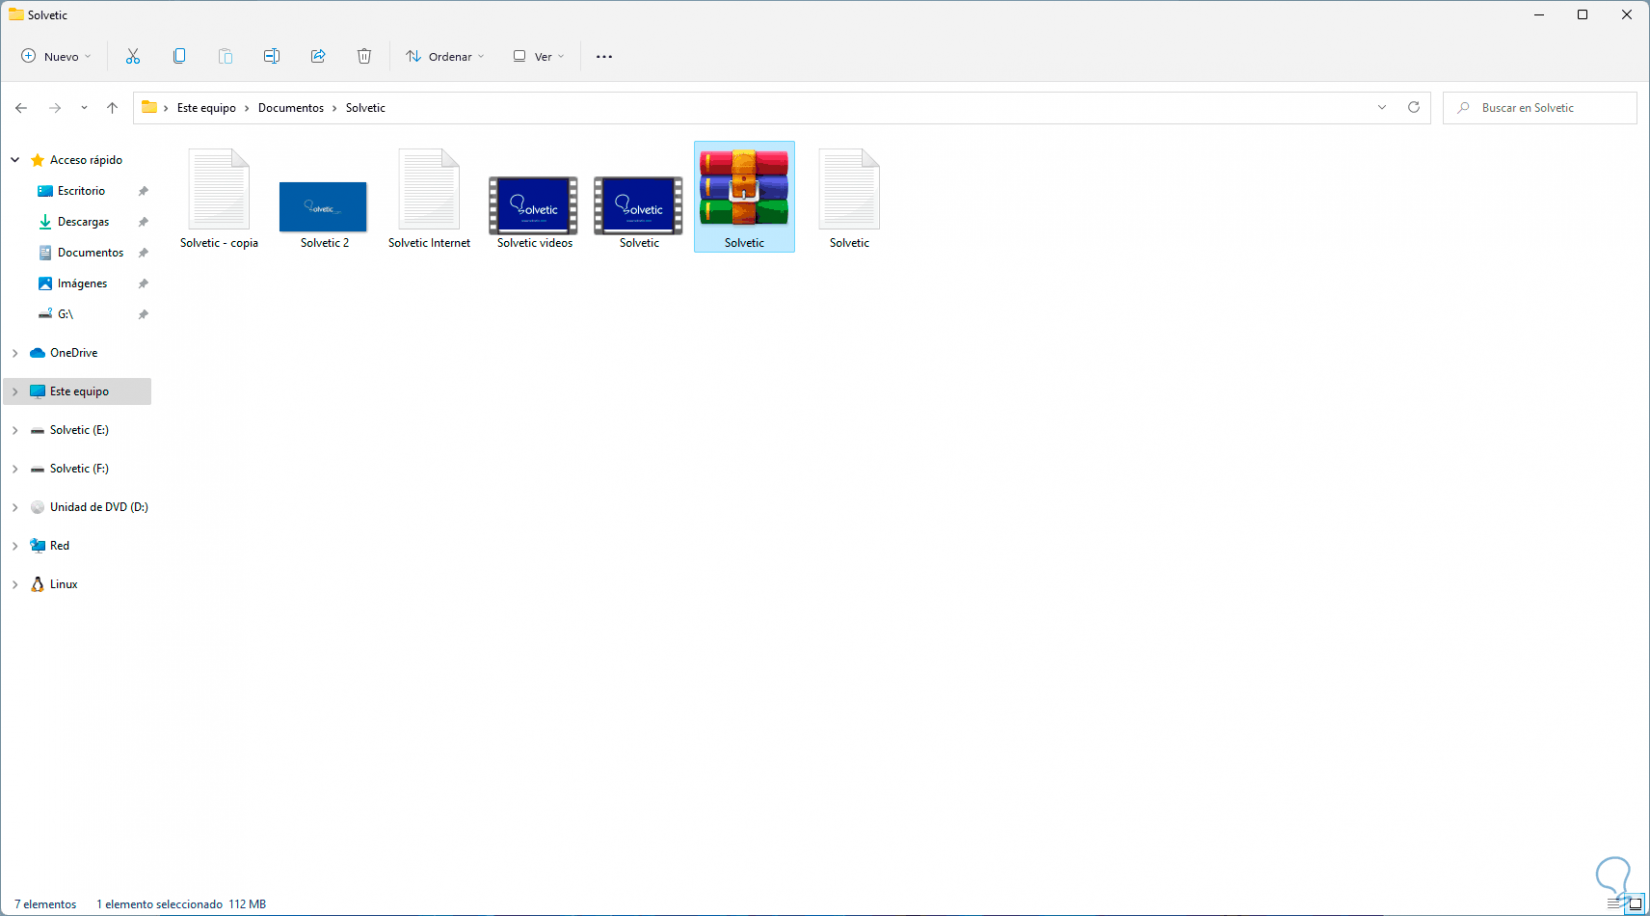Refresh the Solvetic folder view
The width and height of the screenshot is (1650, 916).
(1414, 107)
